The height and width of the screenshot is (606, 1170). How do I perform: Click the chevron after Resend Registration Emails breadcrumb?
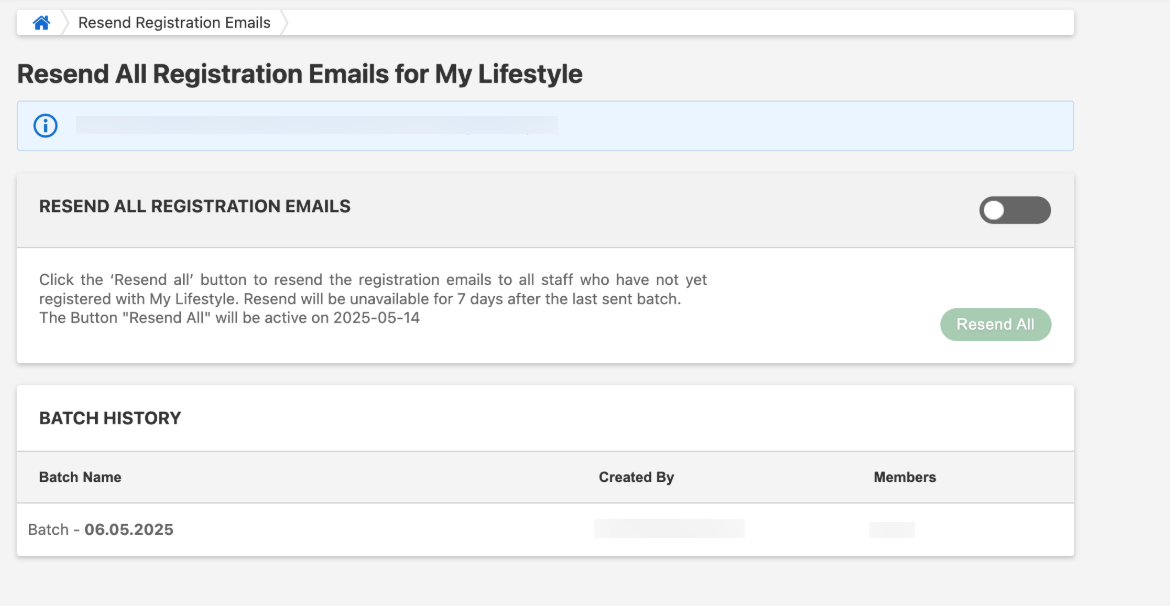284,23
